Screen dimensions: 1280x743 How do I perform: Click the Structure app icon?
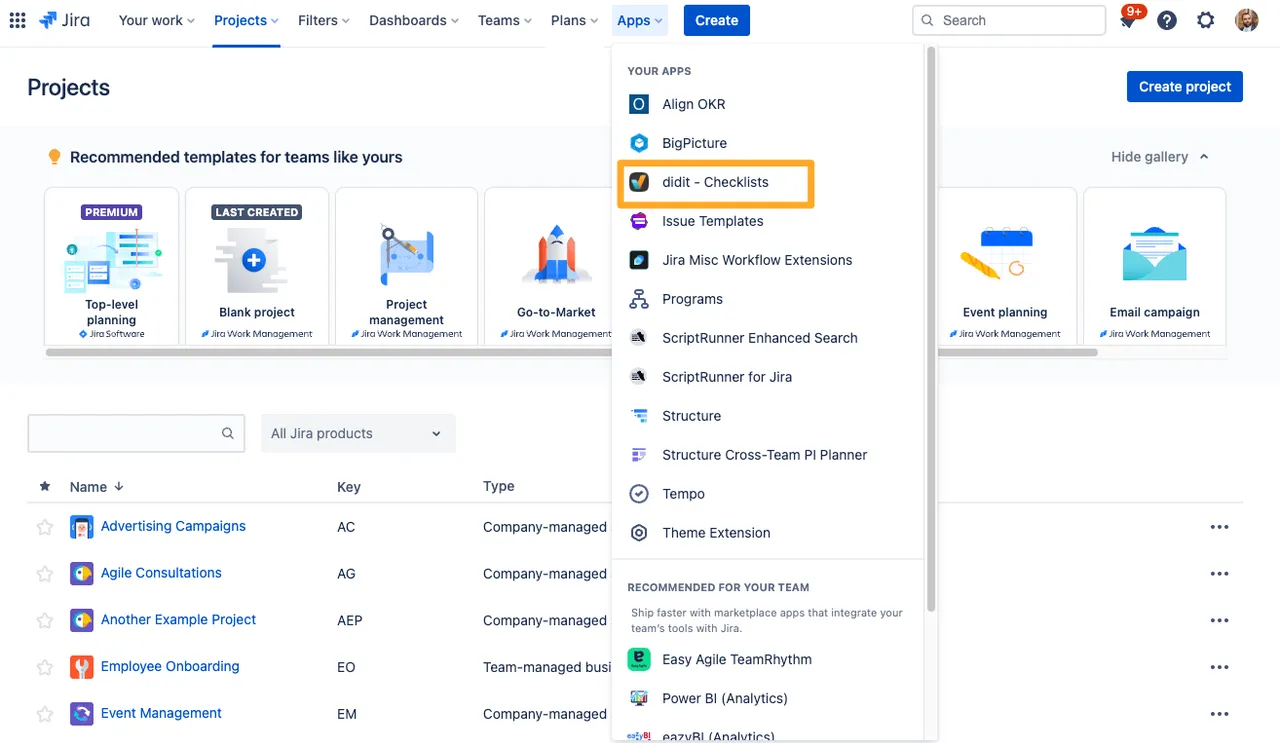(x=639, y=416)
